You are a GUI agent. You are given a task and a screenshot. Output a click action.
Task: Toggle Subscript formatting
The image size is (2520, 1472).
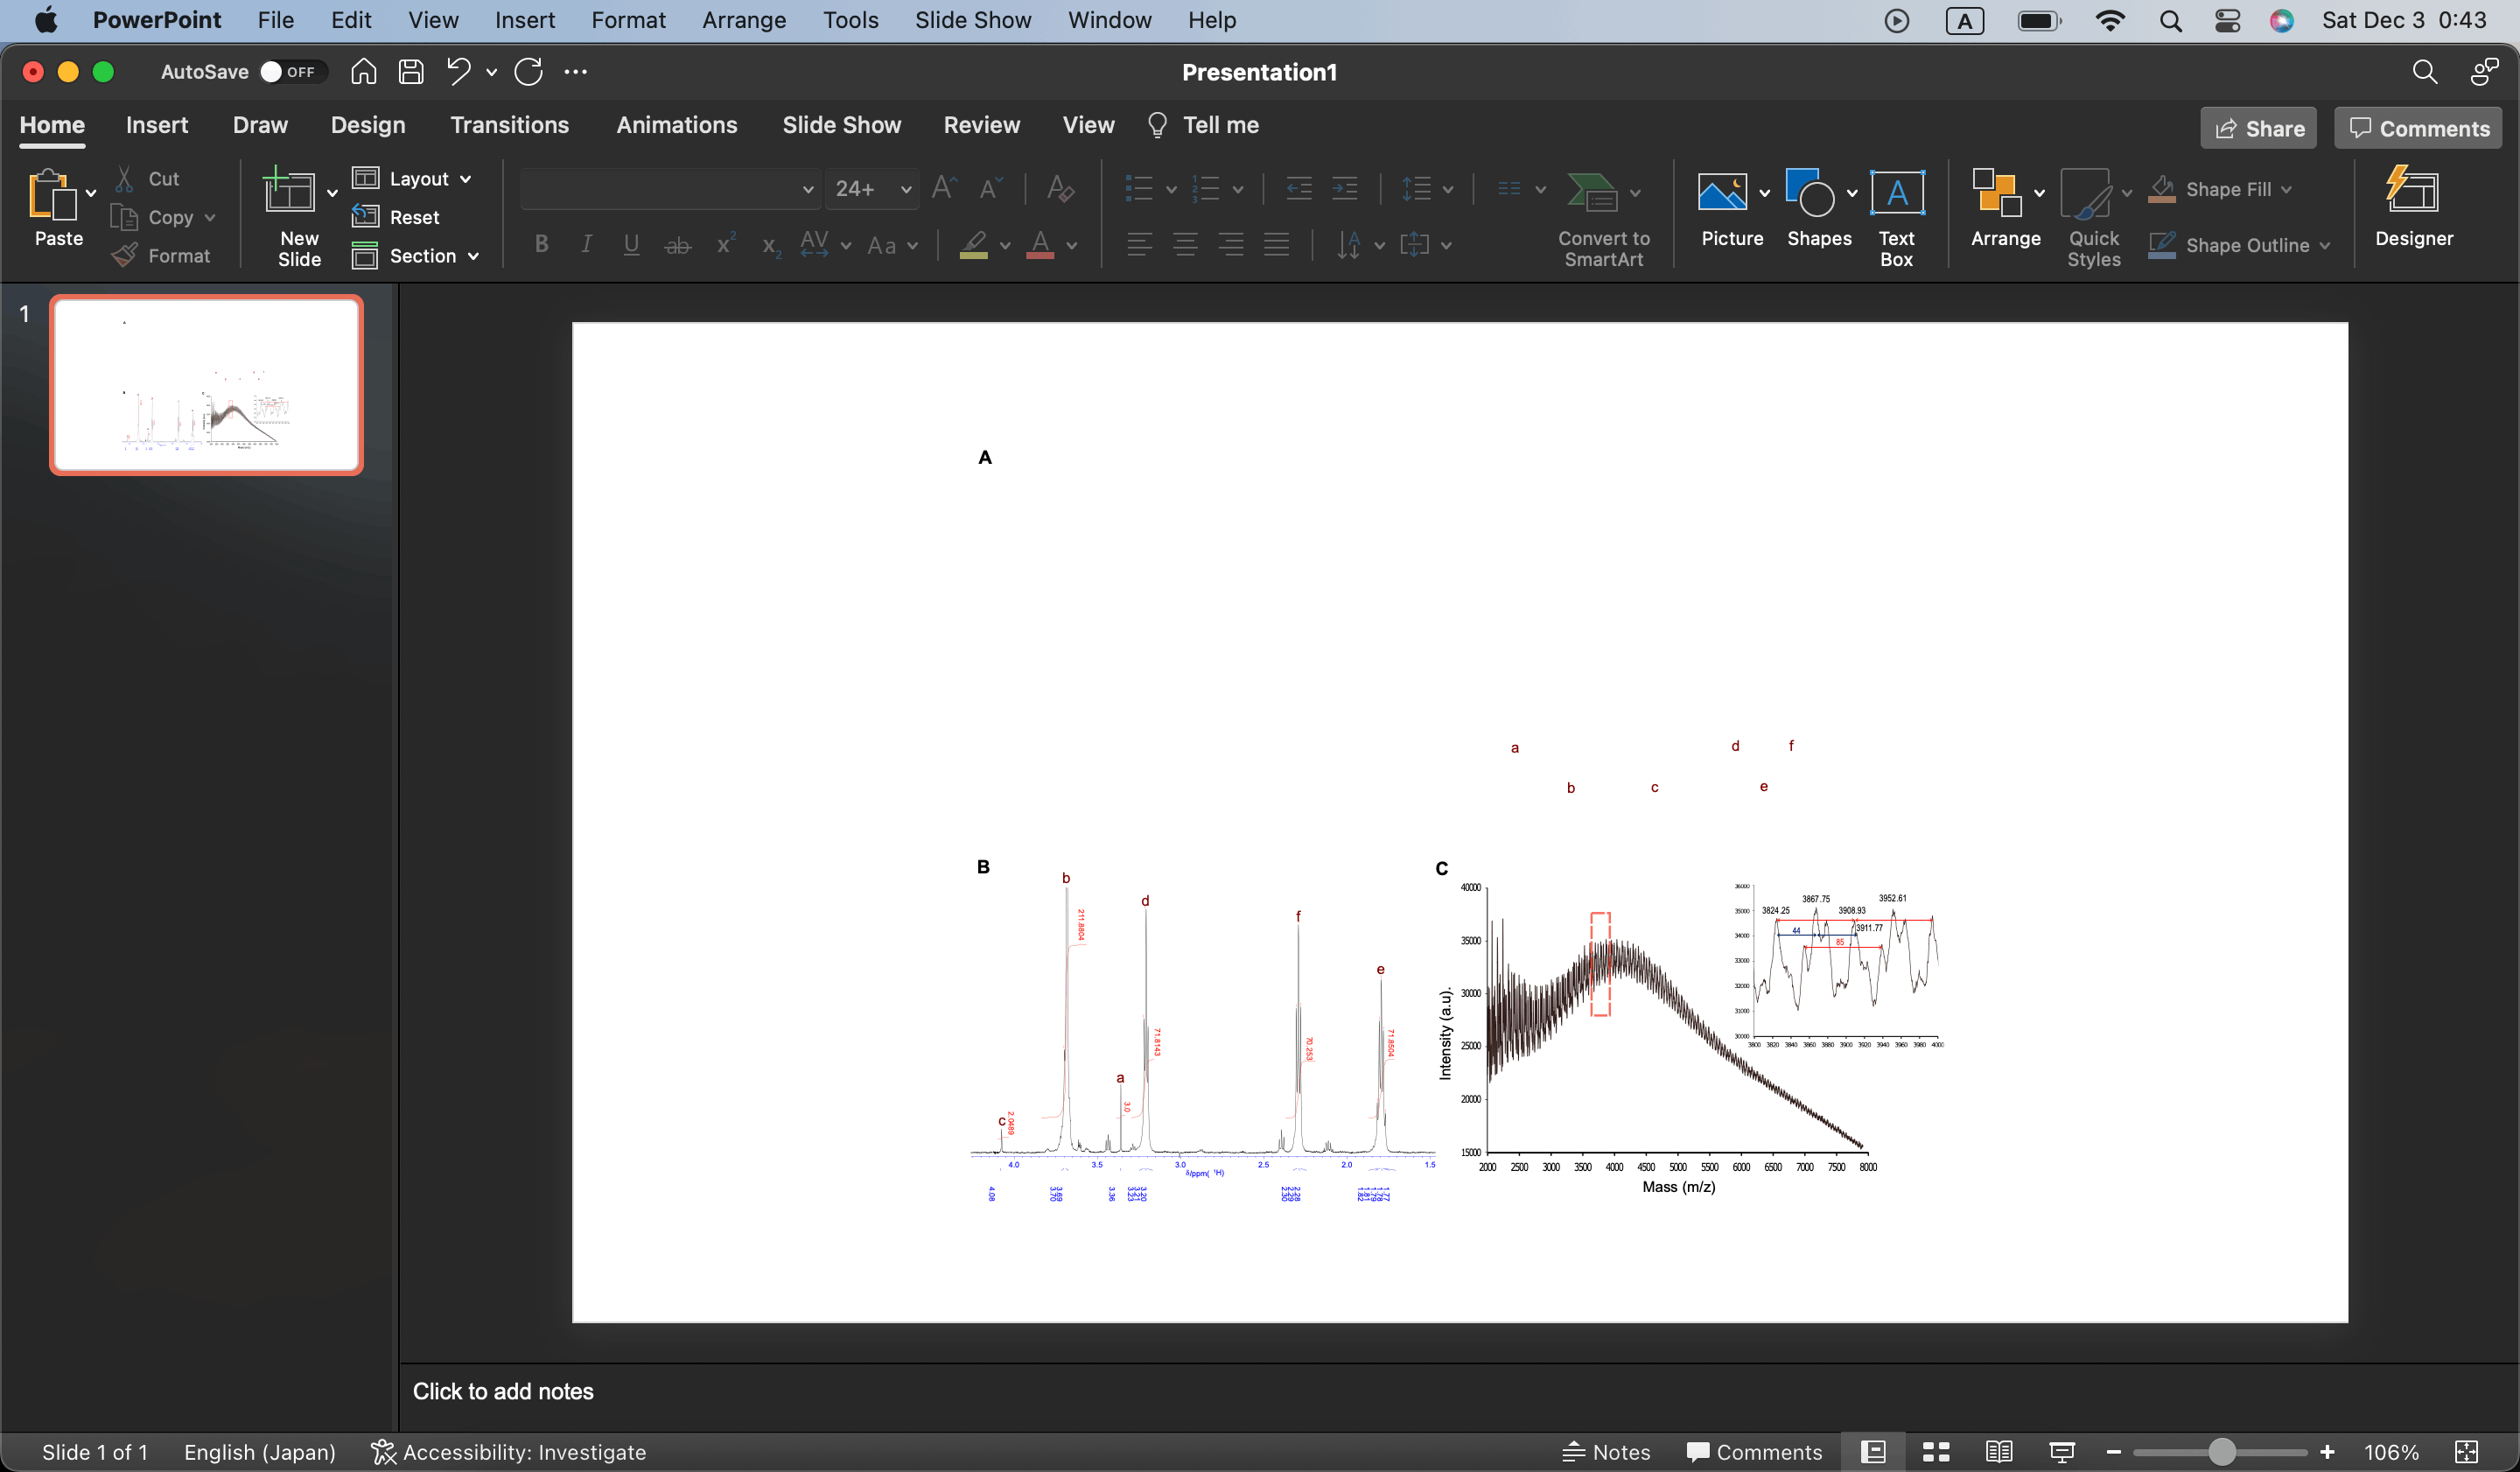[771, 245]
